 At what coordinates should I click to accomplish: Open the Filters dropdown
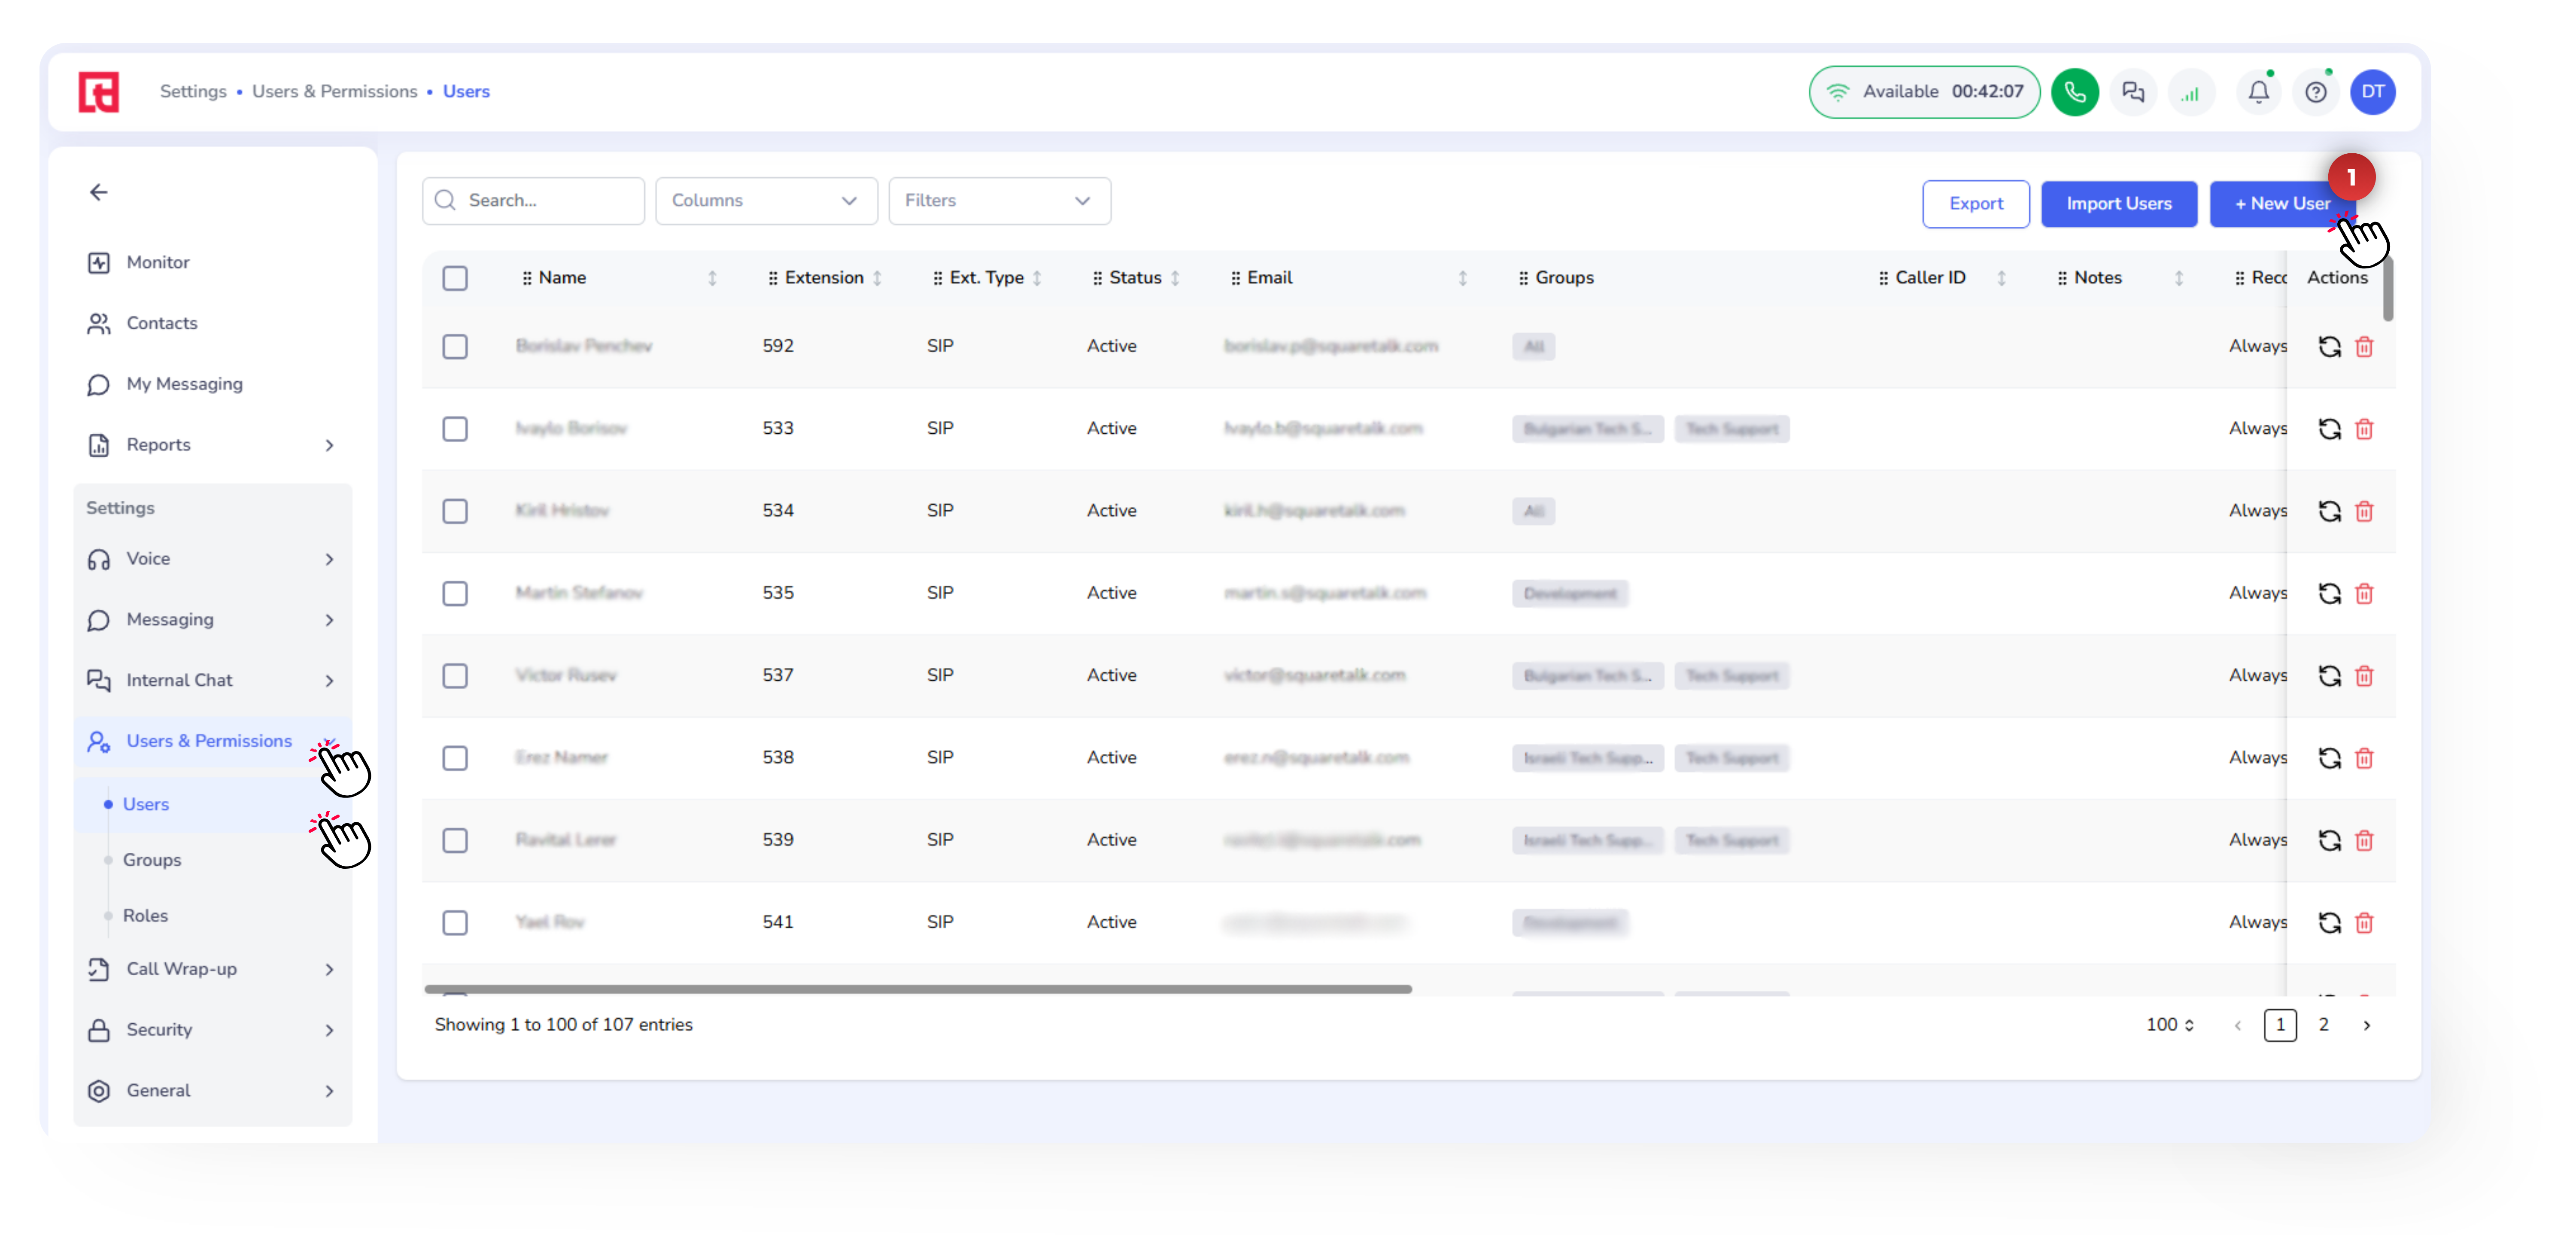click(998, 201)
